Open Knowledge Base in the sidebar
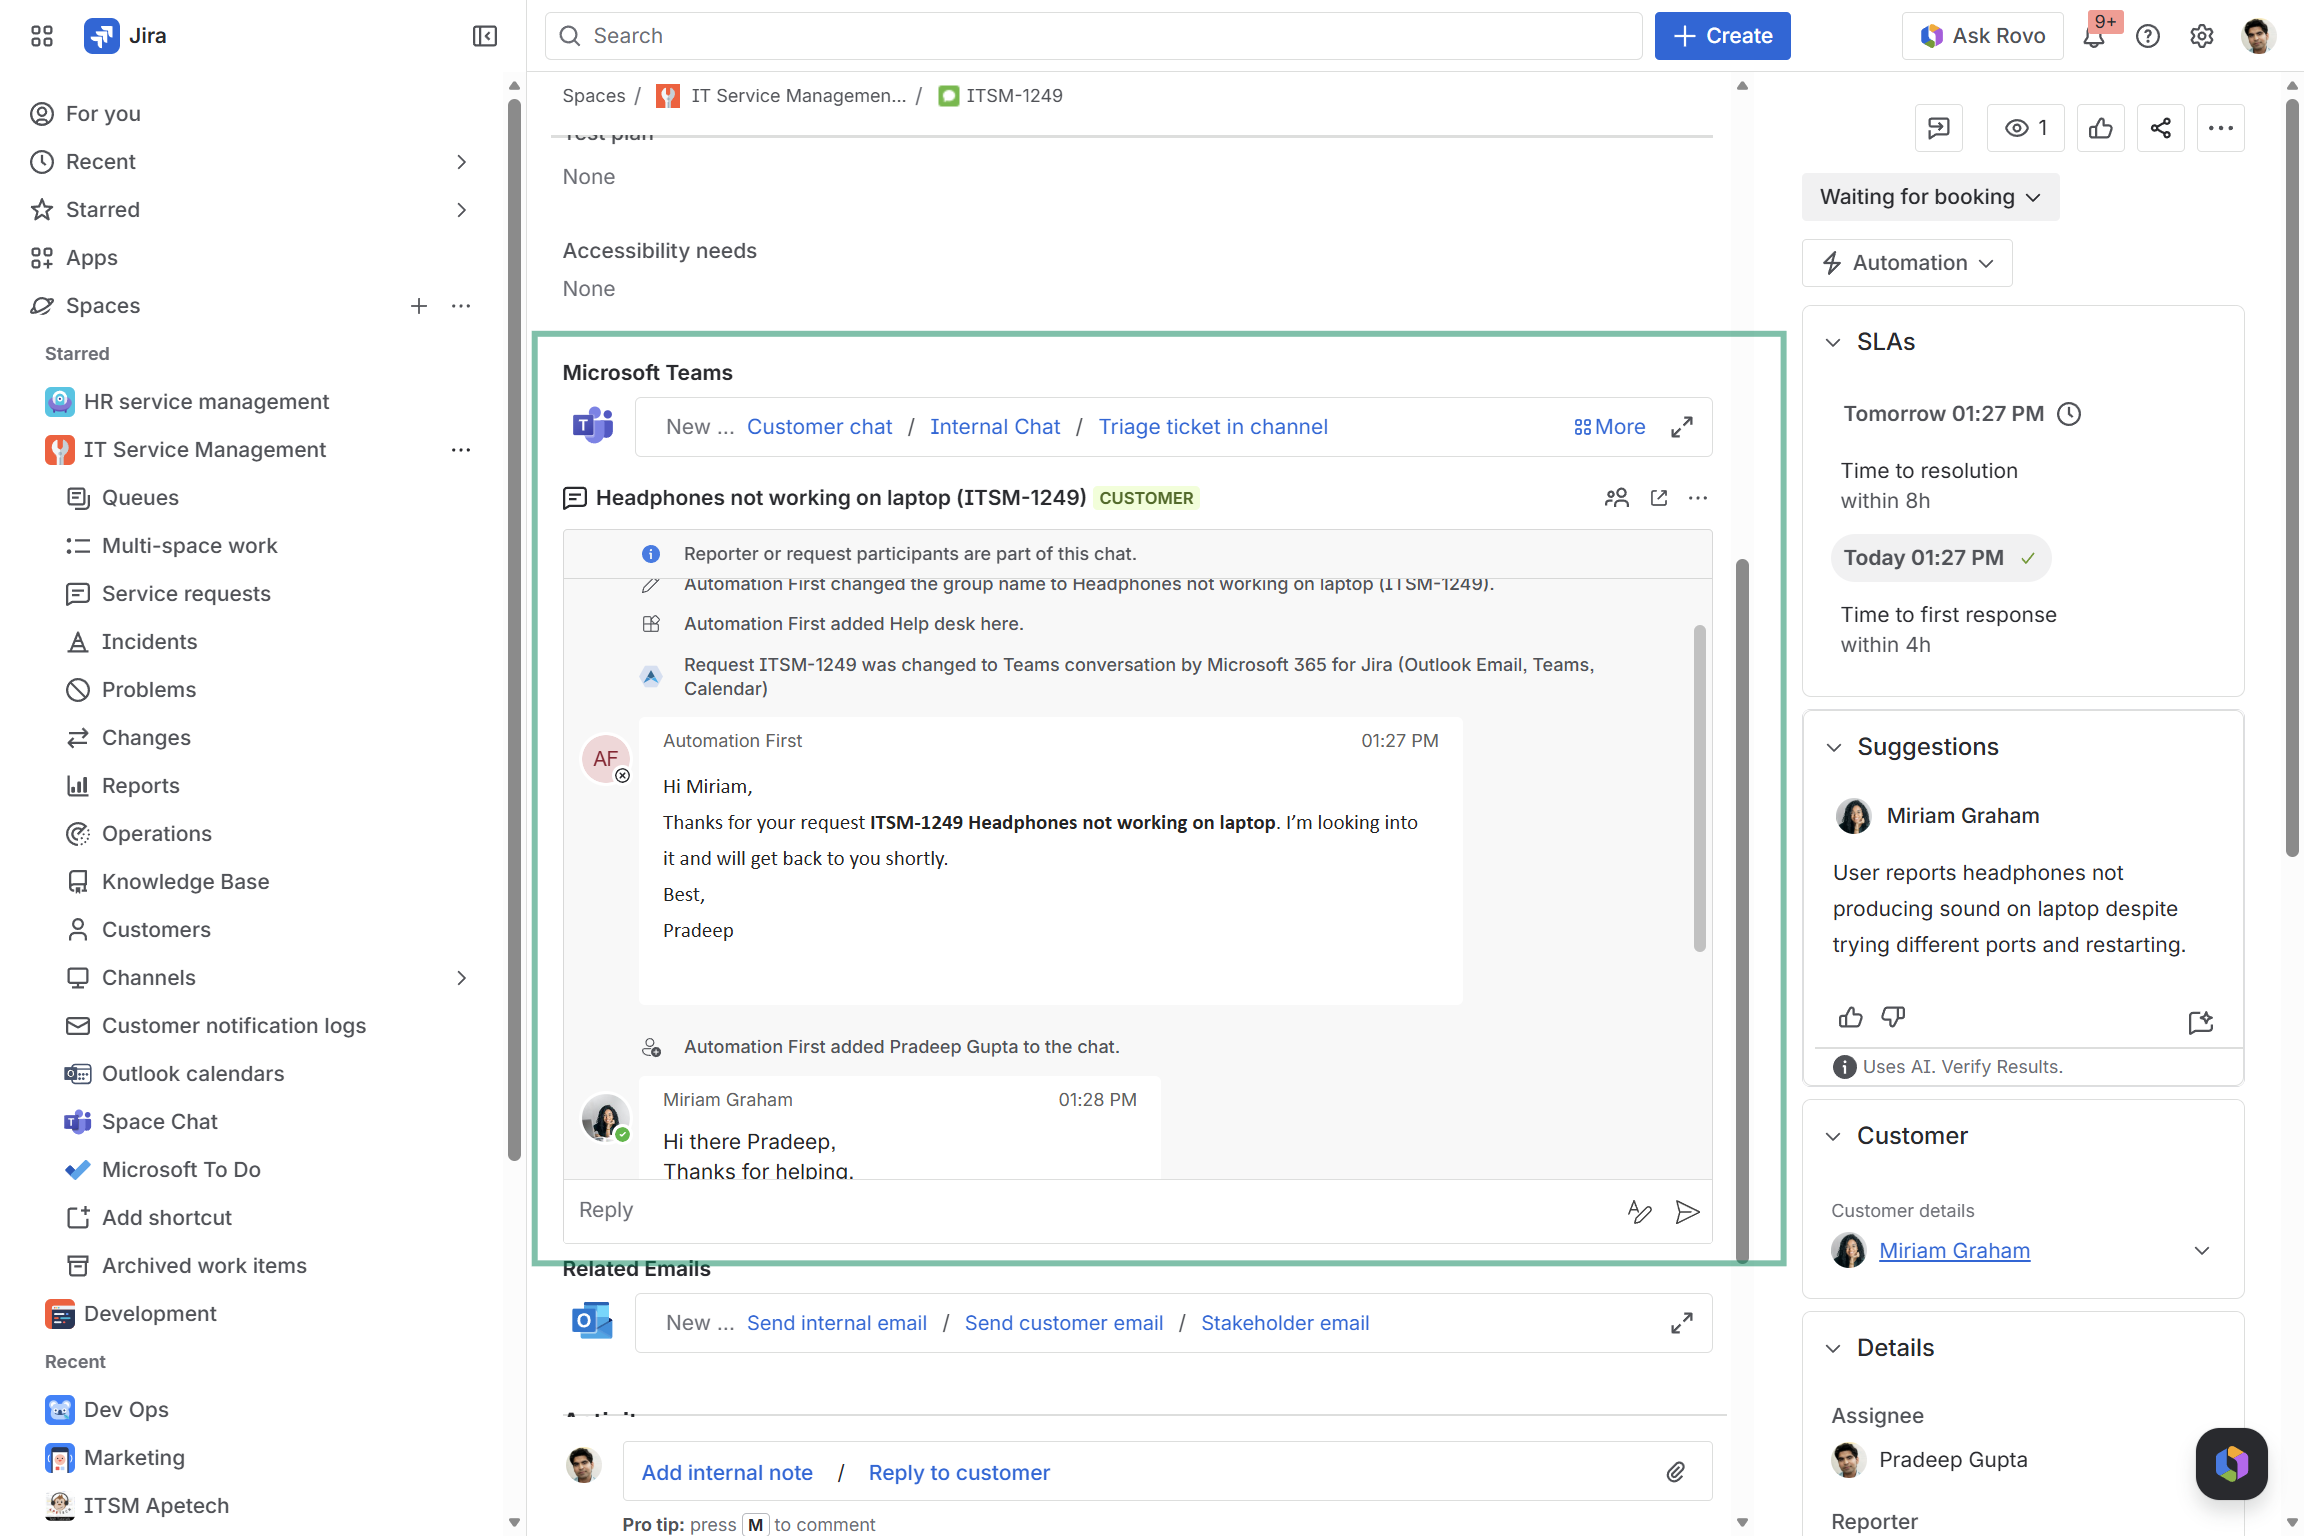This screenshot has height=1536, width=2304. pos(185,882)
